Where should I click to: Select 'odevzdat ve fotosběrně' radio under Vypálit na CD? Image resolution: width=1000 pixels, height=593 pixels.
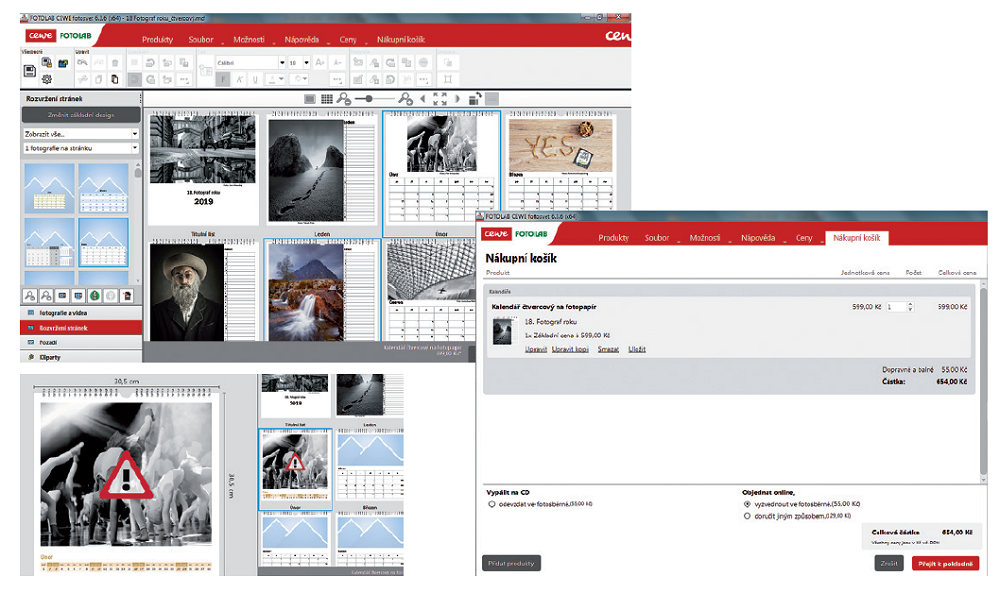click(x=492, y=504)
